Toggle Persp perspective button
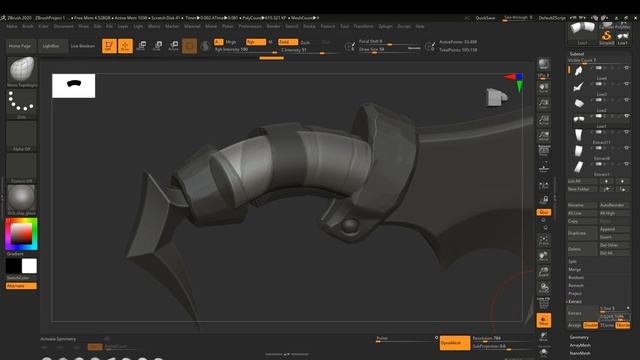Image resolution: width=640 pixels, height=360 pixels. (x=544, y=151)
